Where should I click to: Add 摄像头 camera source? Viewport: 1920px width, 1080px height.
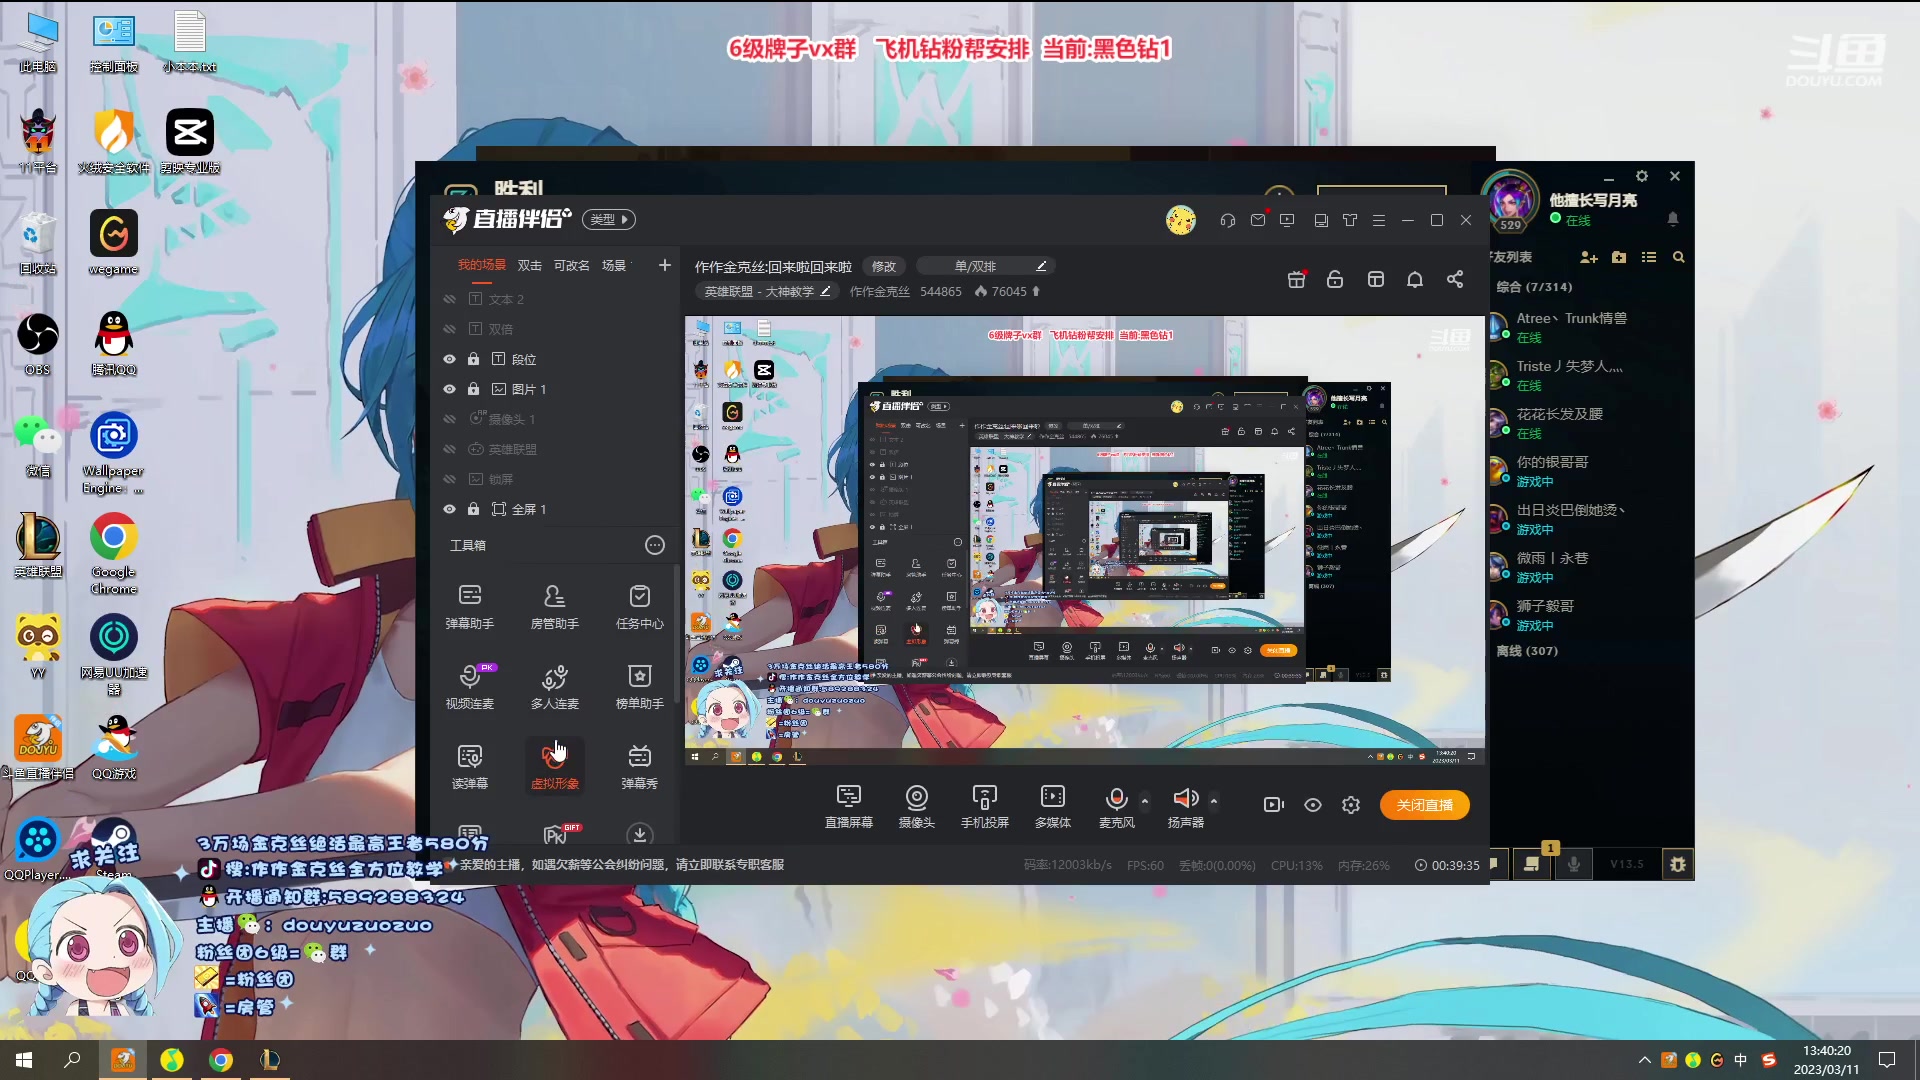tap(916, 806)
